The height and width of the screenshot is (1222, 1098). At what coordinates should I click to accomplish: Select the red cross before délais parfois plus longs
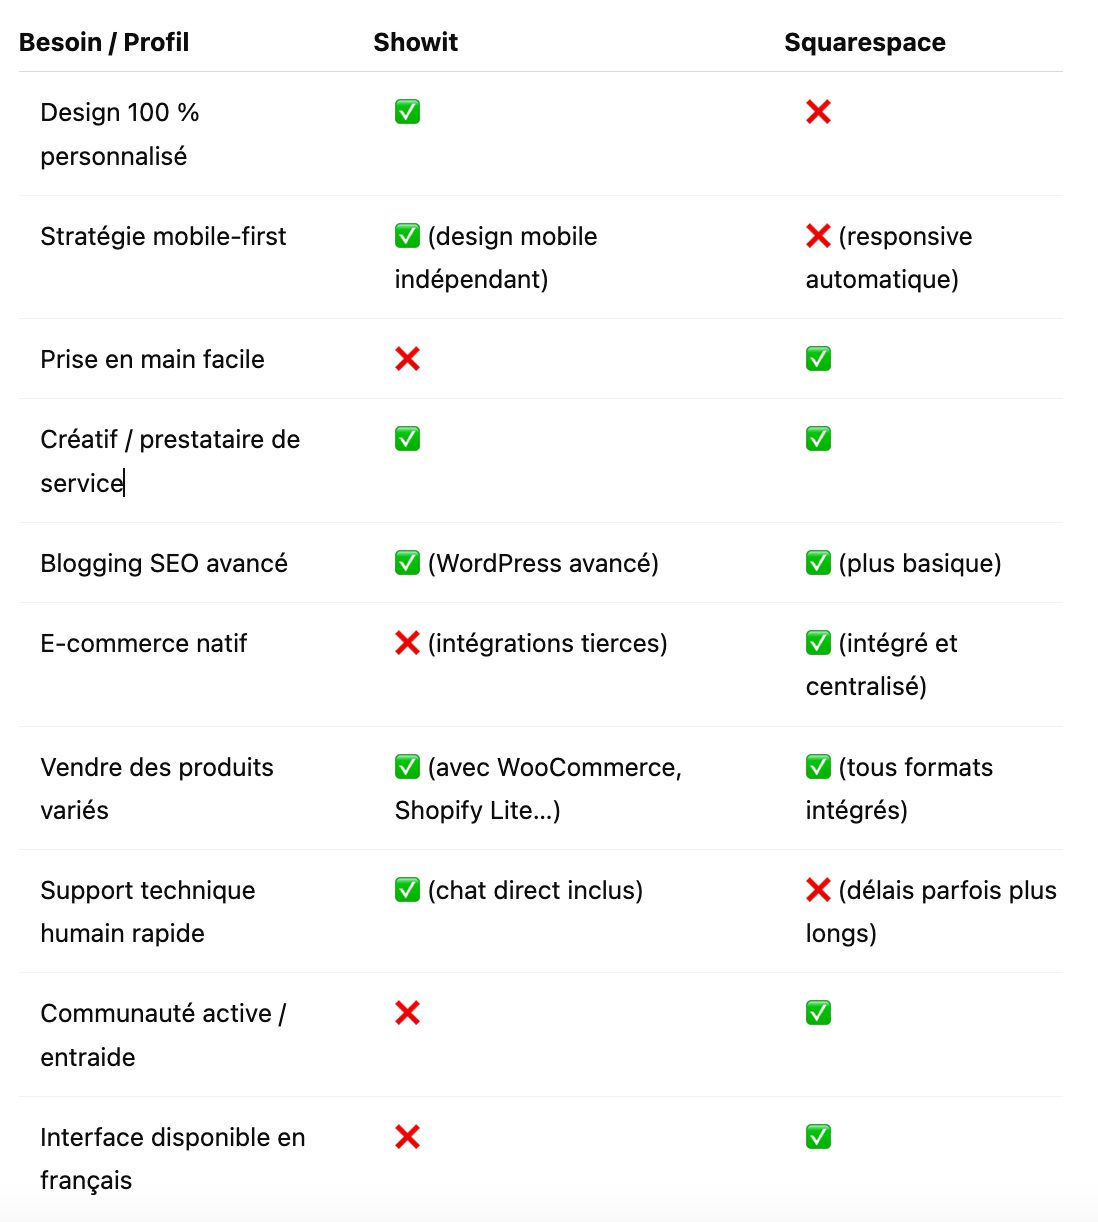pyautogui.click(x=818, y=890)
